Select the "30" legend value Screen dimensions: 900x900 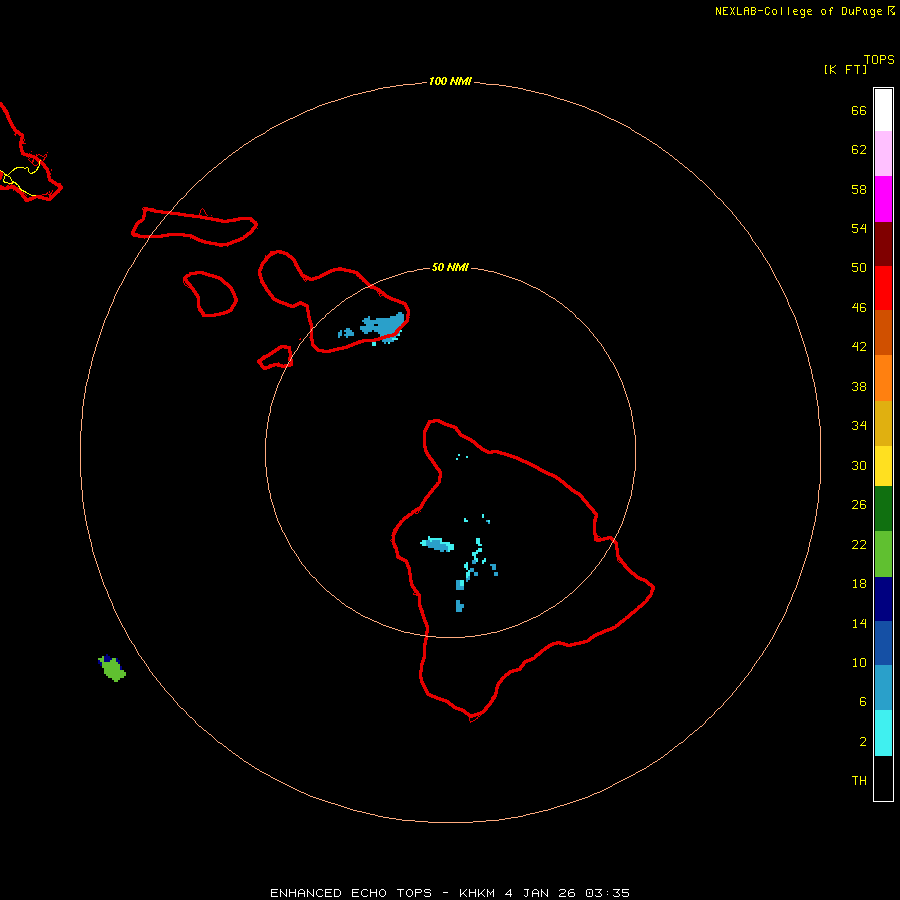coord(859,465)
